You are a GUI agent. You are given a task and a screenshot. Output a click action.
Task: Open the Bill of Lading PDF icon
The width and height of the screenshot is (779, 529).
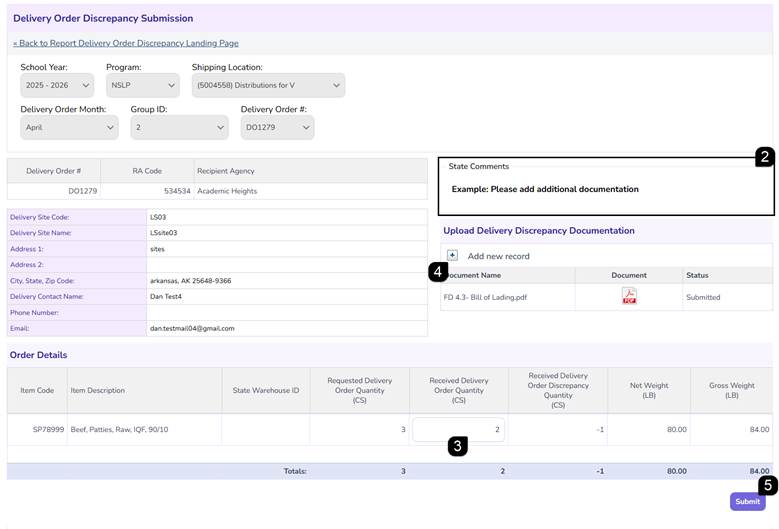(x=629, y=296)
